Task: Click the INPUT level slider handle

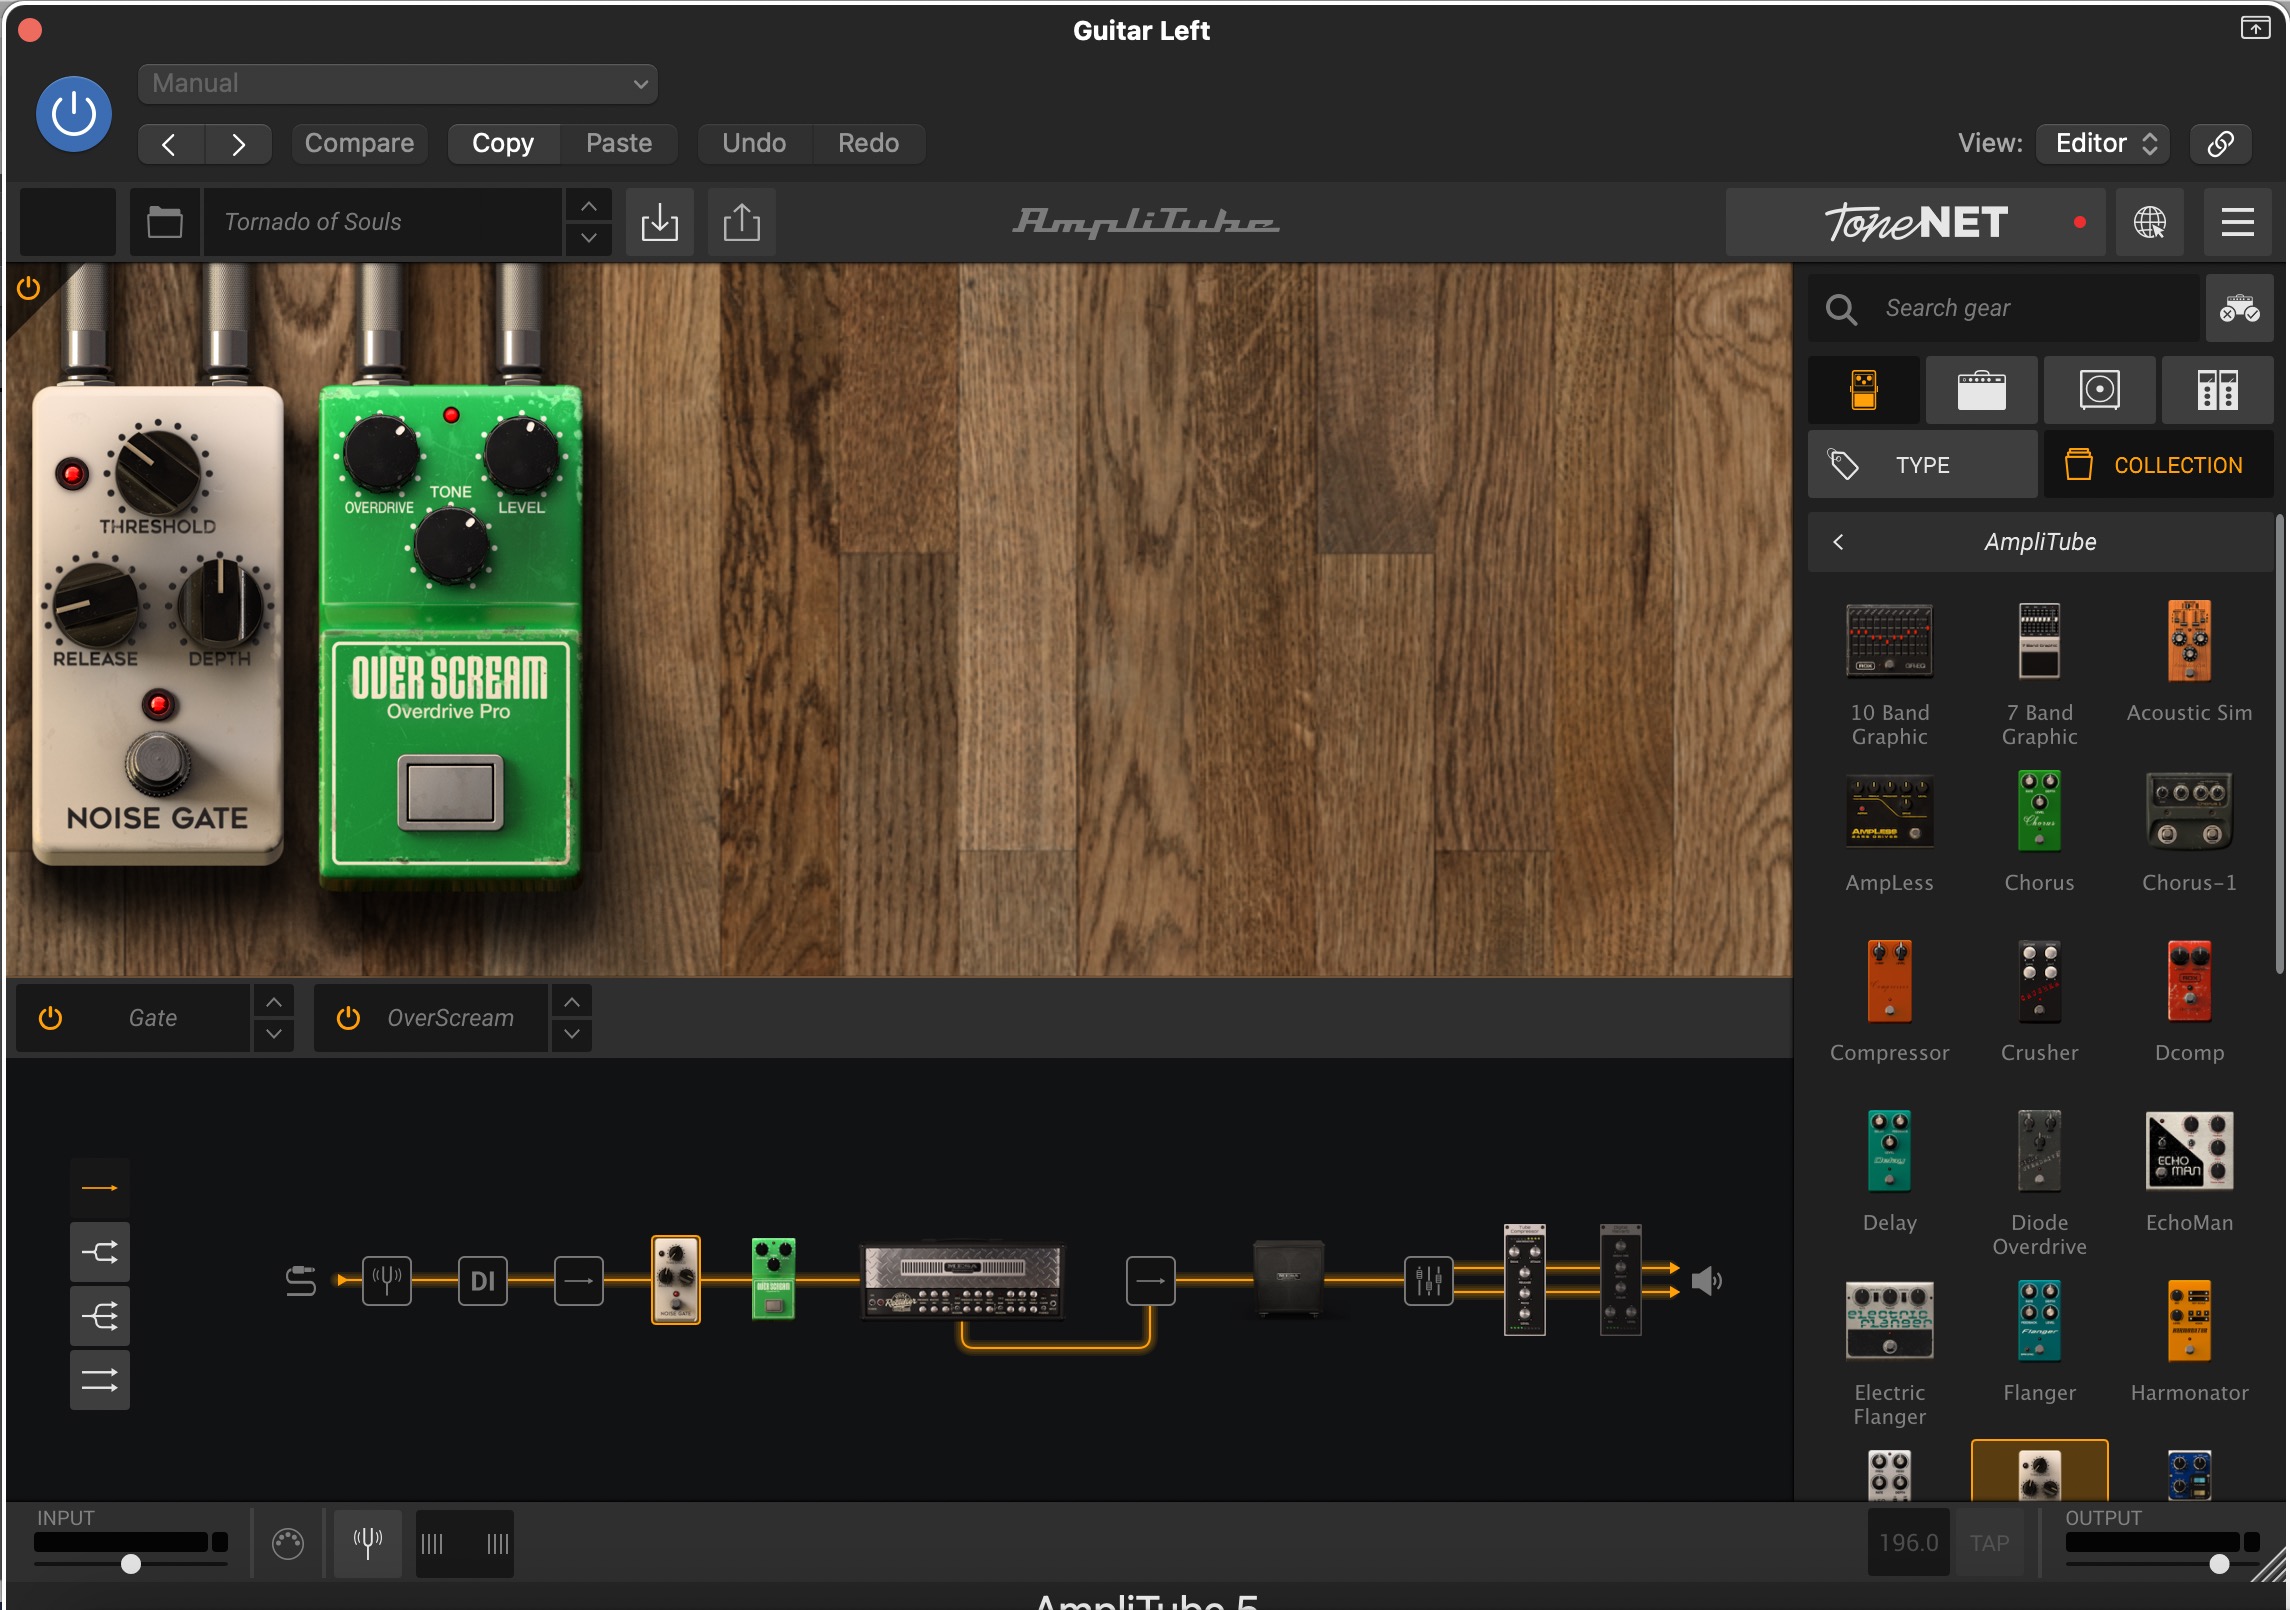Action: pos(131,1564)
